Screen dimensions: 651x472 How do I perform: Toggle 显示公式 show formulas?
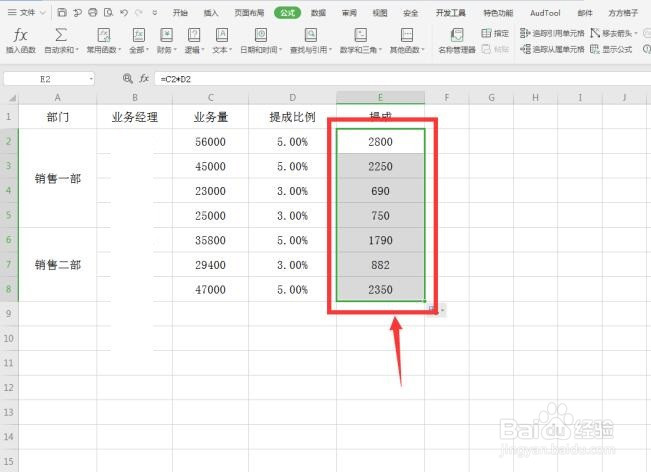611,49
